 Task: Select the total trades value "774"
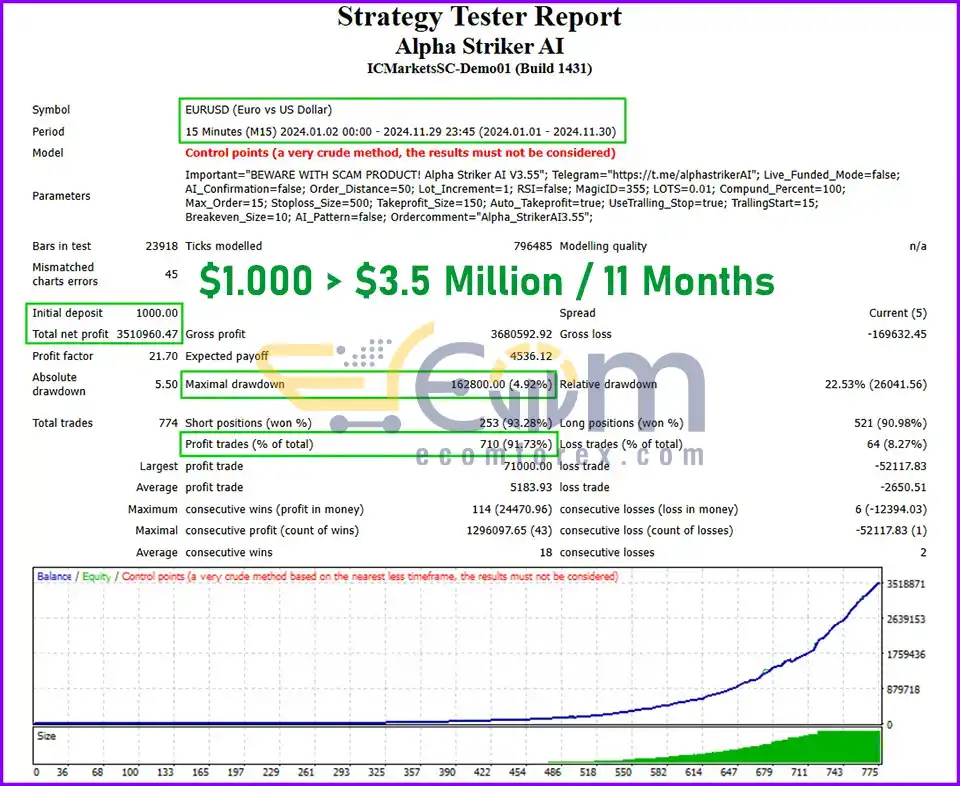(168, 423)
